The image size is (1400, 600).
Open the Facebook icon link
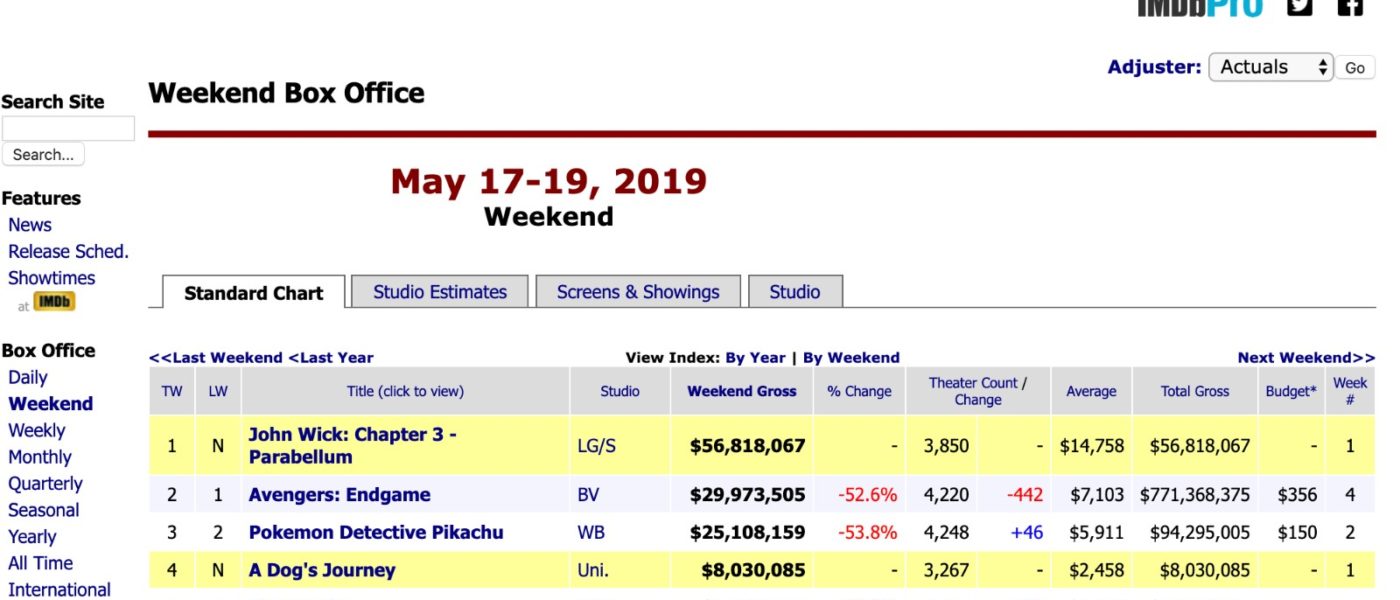point(1350,6)
